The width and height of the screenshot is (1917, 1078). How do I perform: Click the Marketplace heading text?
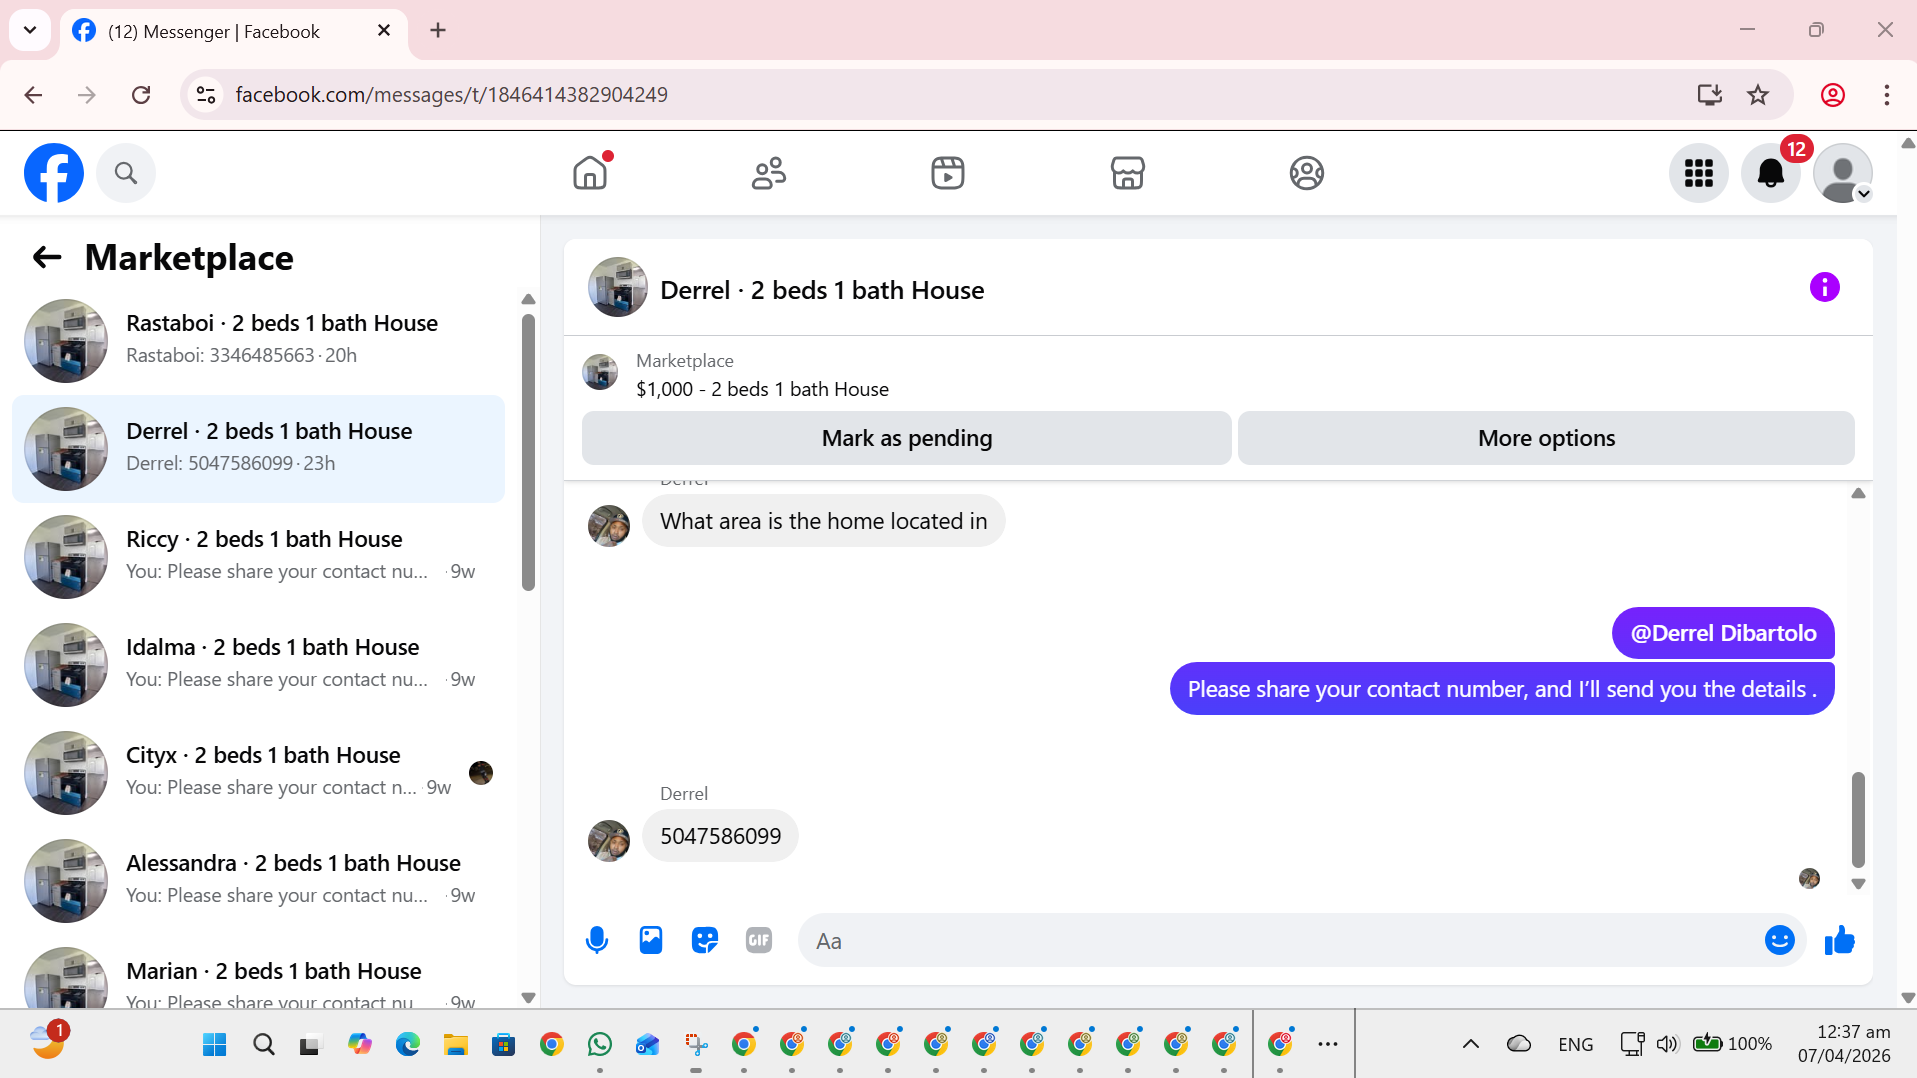click(x=189, y=258)
